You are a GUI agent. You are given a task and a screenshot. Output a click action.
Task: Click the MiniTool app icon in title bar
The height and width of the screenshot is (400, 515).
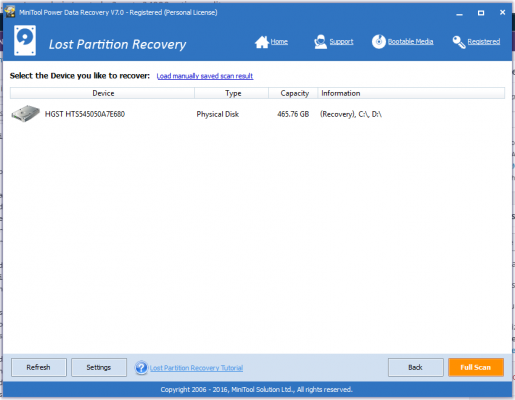(10, 12)
